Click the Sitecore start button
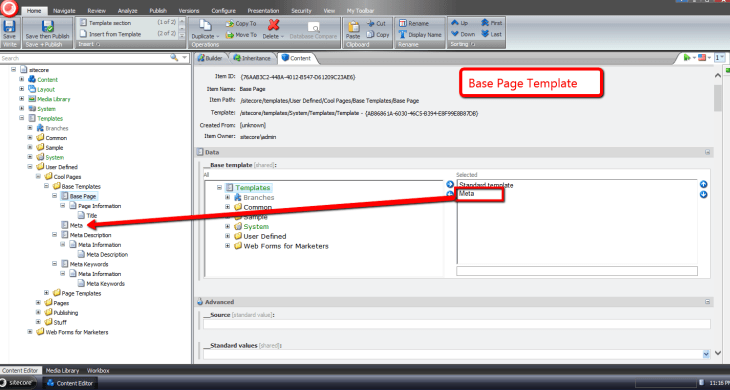 click(x=19, y=383)
